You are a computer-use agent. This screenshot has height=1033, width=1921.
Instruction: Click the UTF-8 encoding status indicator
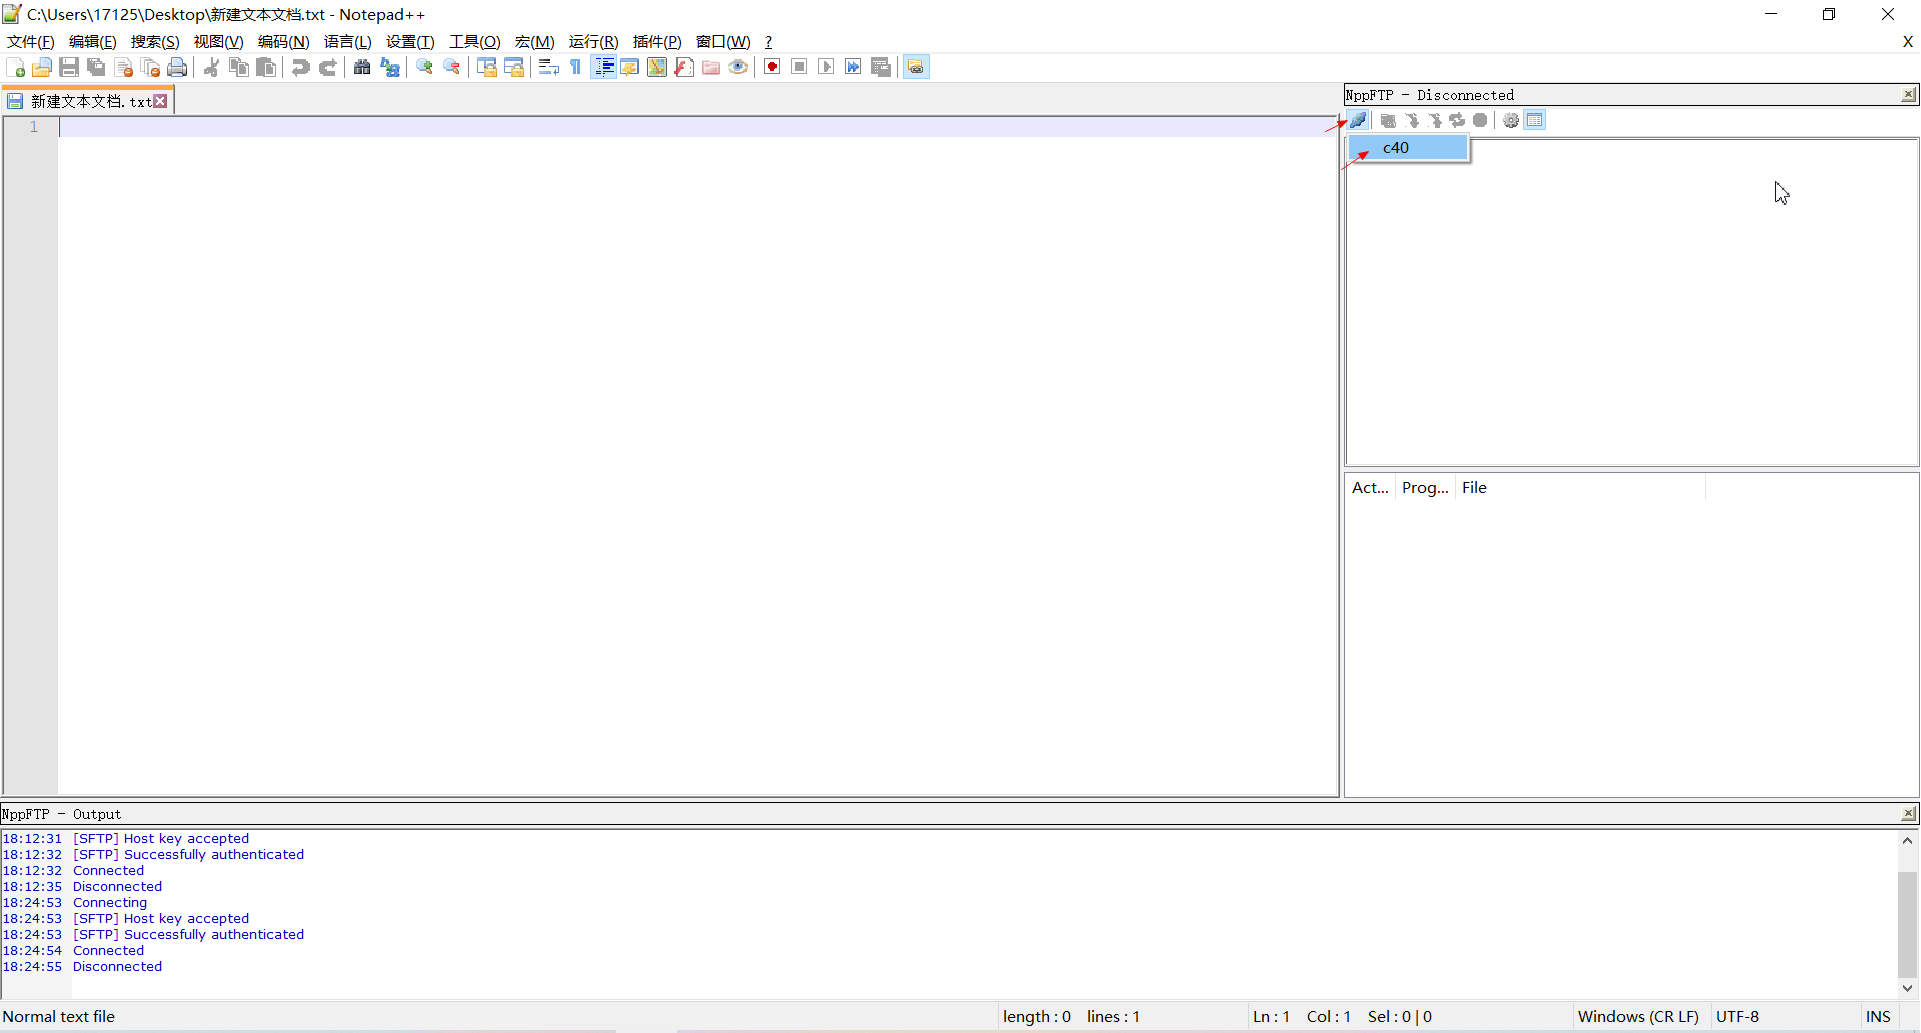(x=1737, y=1016)
